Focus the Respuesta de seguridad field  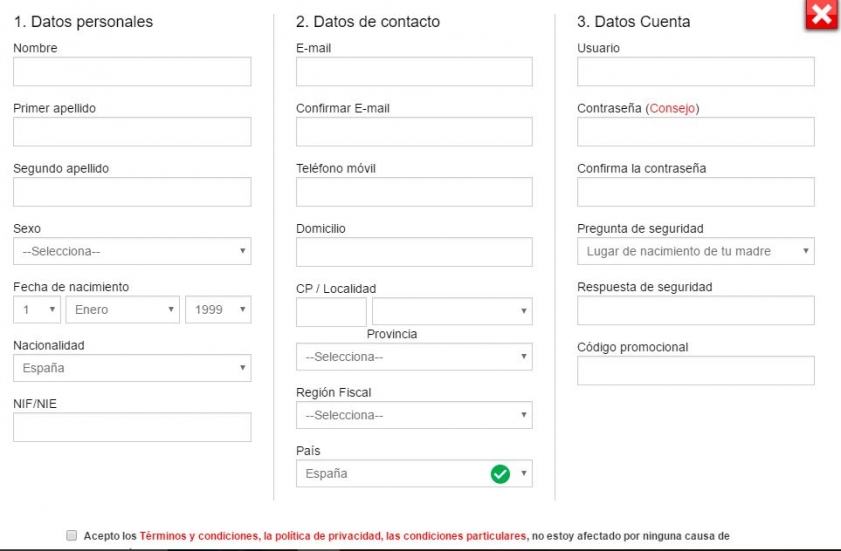click(696, 310)
